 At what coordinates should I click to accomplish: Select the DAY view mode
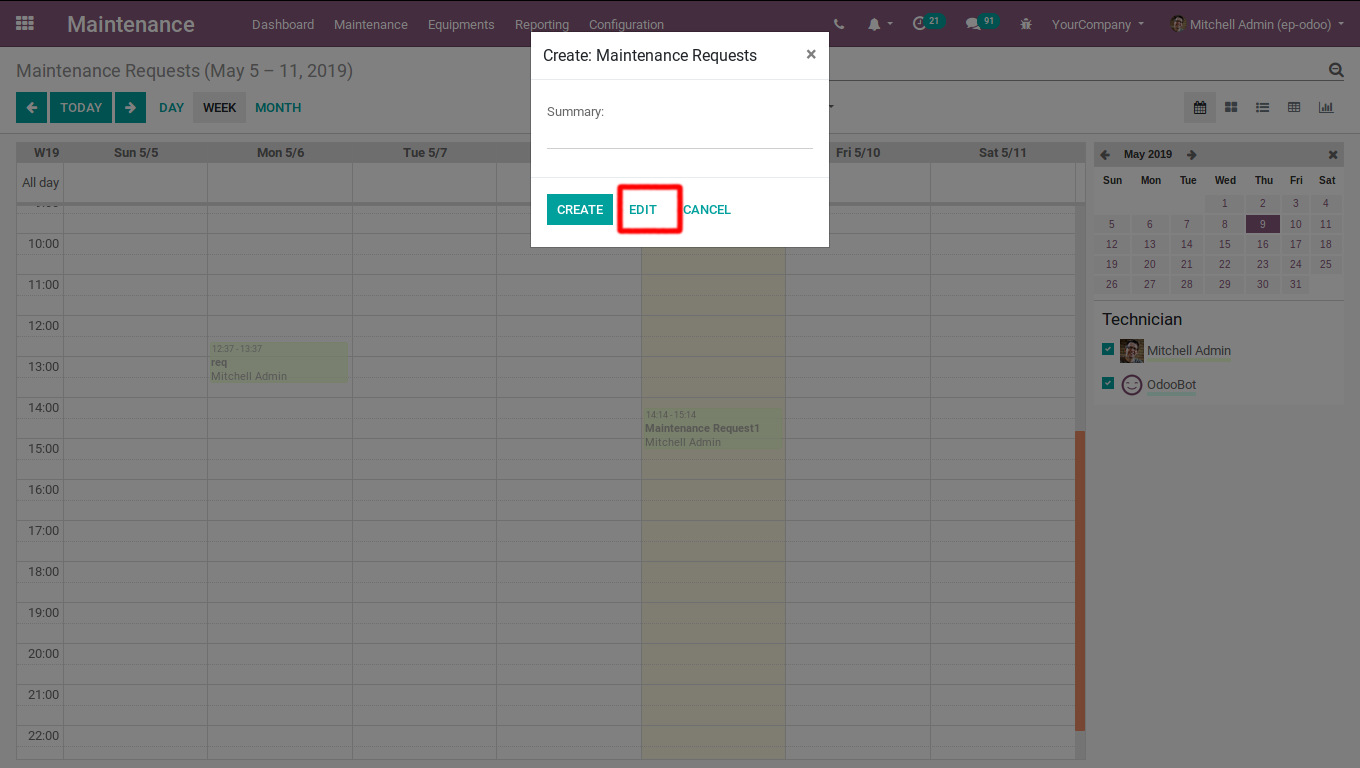point(172,107)
